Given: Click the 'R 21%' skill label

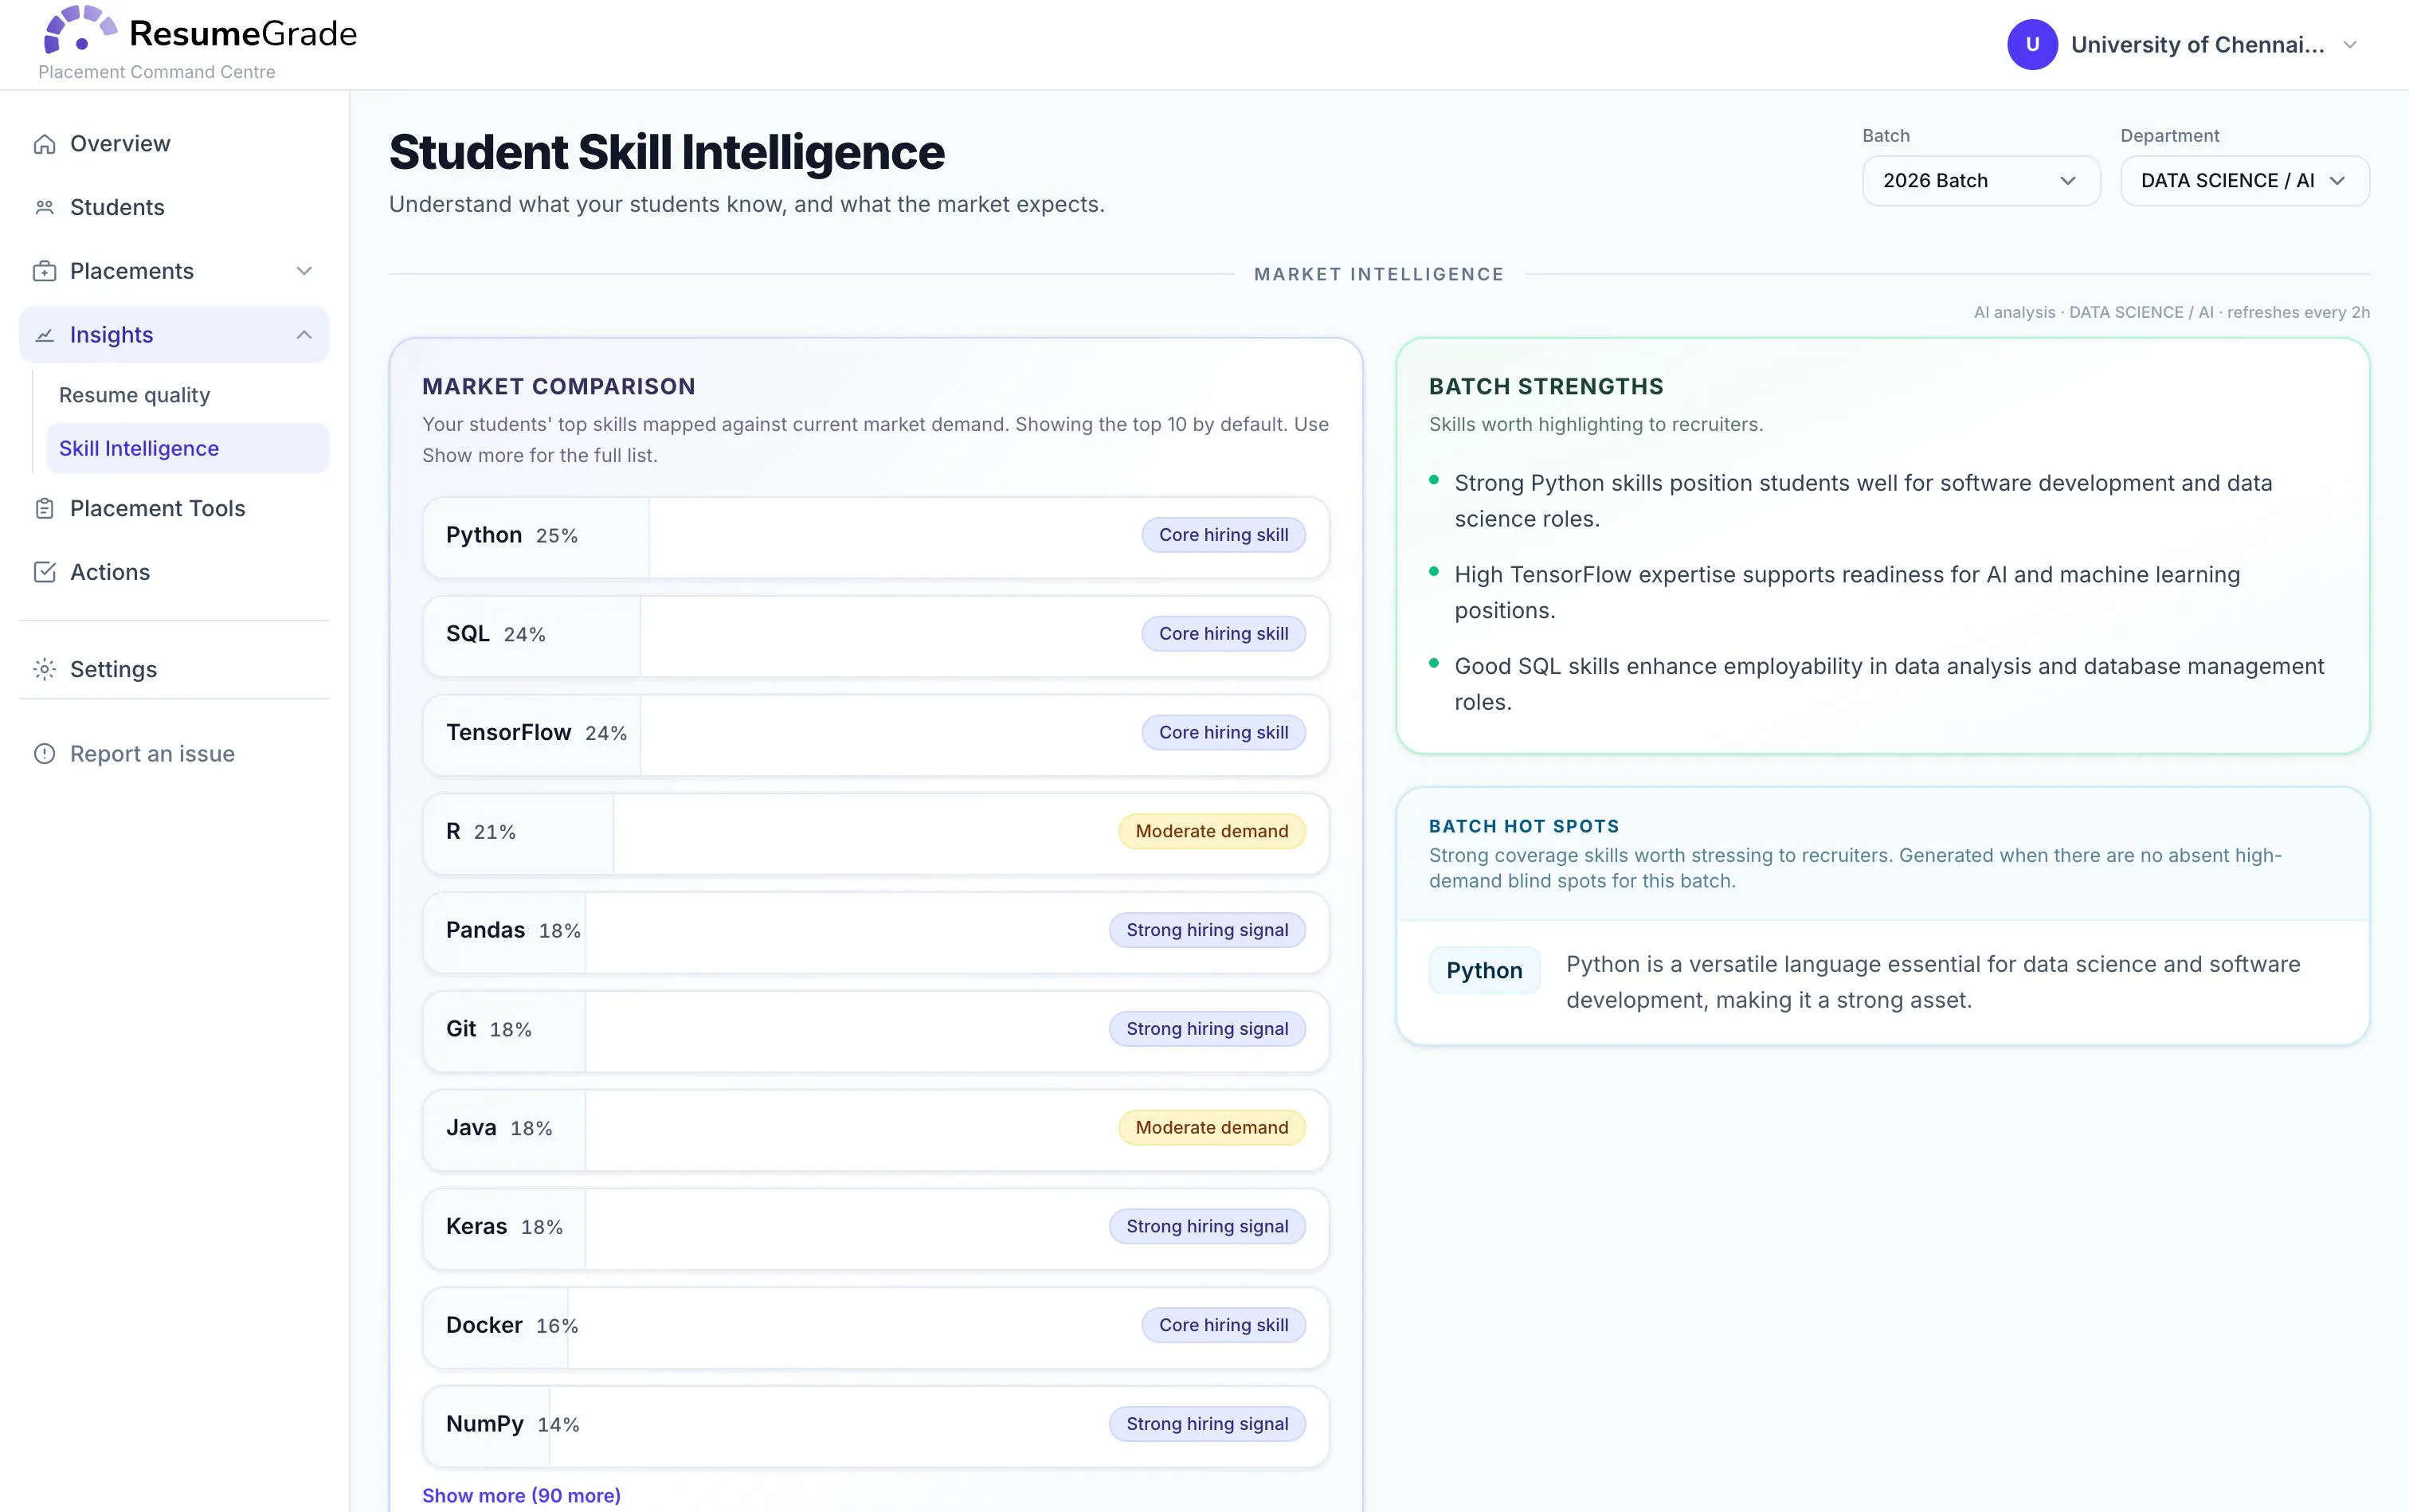Looking at the screenshot, I should (481, 832).
